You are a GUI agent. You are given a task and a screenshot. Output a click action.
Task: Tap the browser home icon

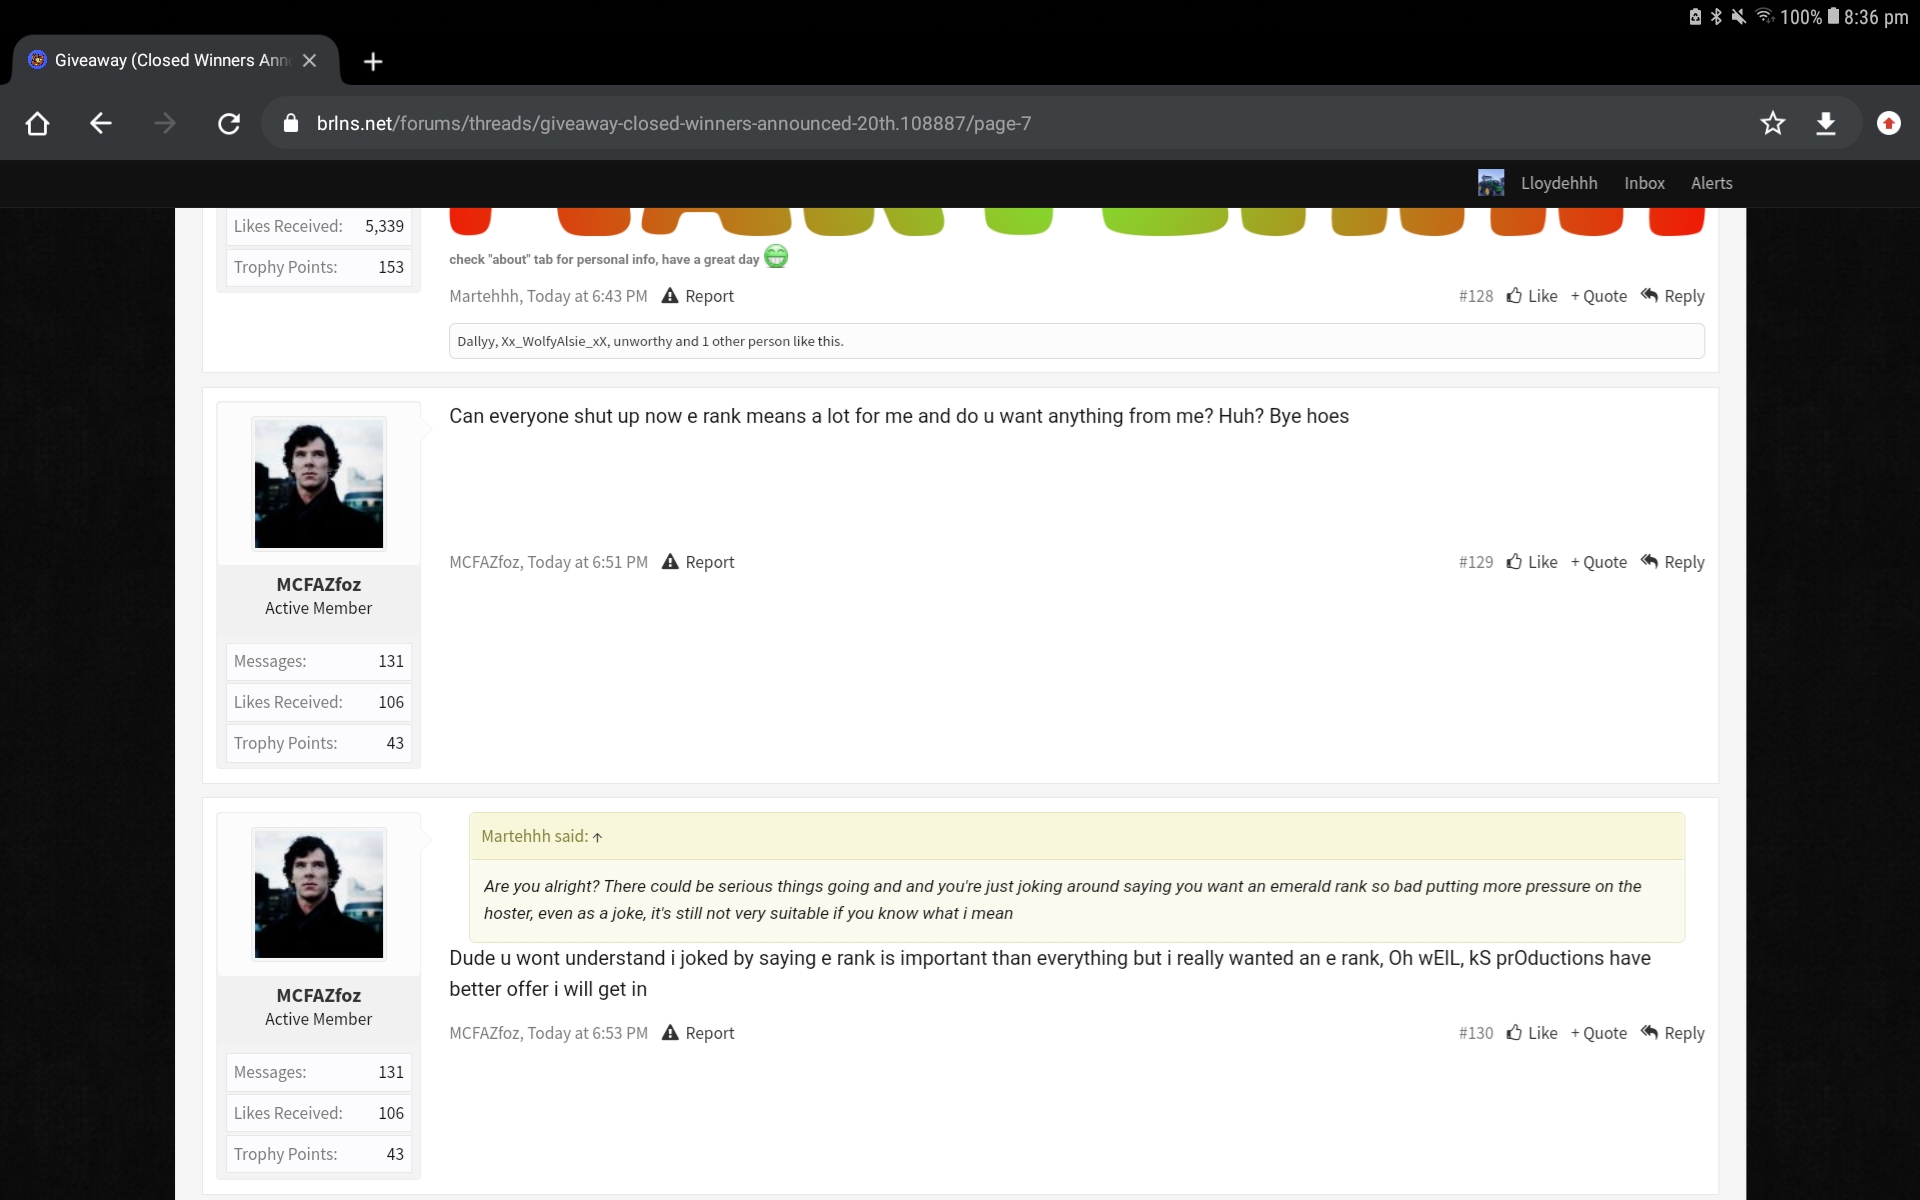click(37, 123)
